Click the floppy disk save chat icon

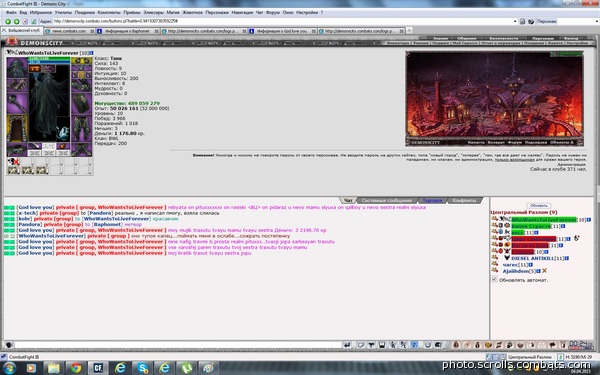click(x=382, y=345)
